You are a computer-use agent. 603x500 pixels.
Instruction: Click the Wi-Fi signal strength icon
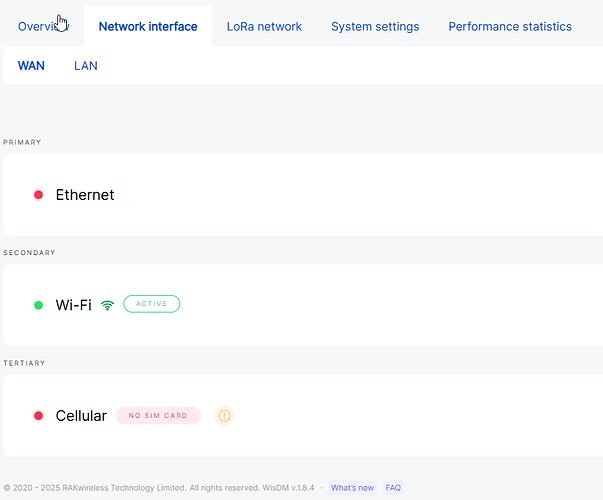click(x=108, y=305)
